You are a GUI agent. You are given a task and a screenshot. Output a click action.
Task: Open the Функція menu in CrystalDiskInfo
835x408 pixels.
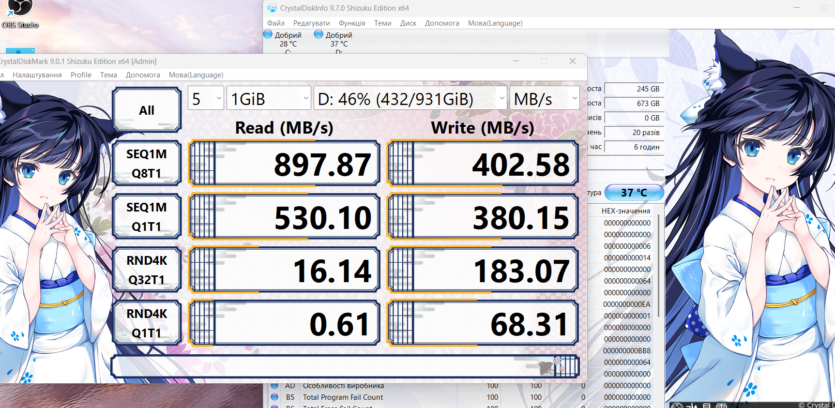(x=352, y=23)
